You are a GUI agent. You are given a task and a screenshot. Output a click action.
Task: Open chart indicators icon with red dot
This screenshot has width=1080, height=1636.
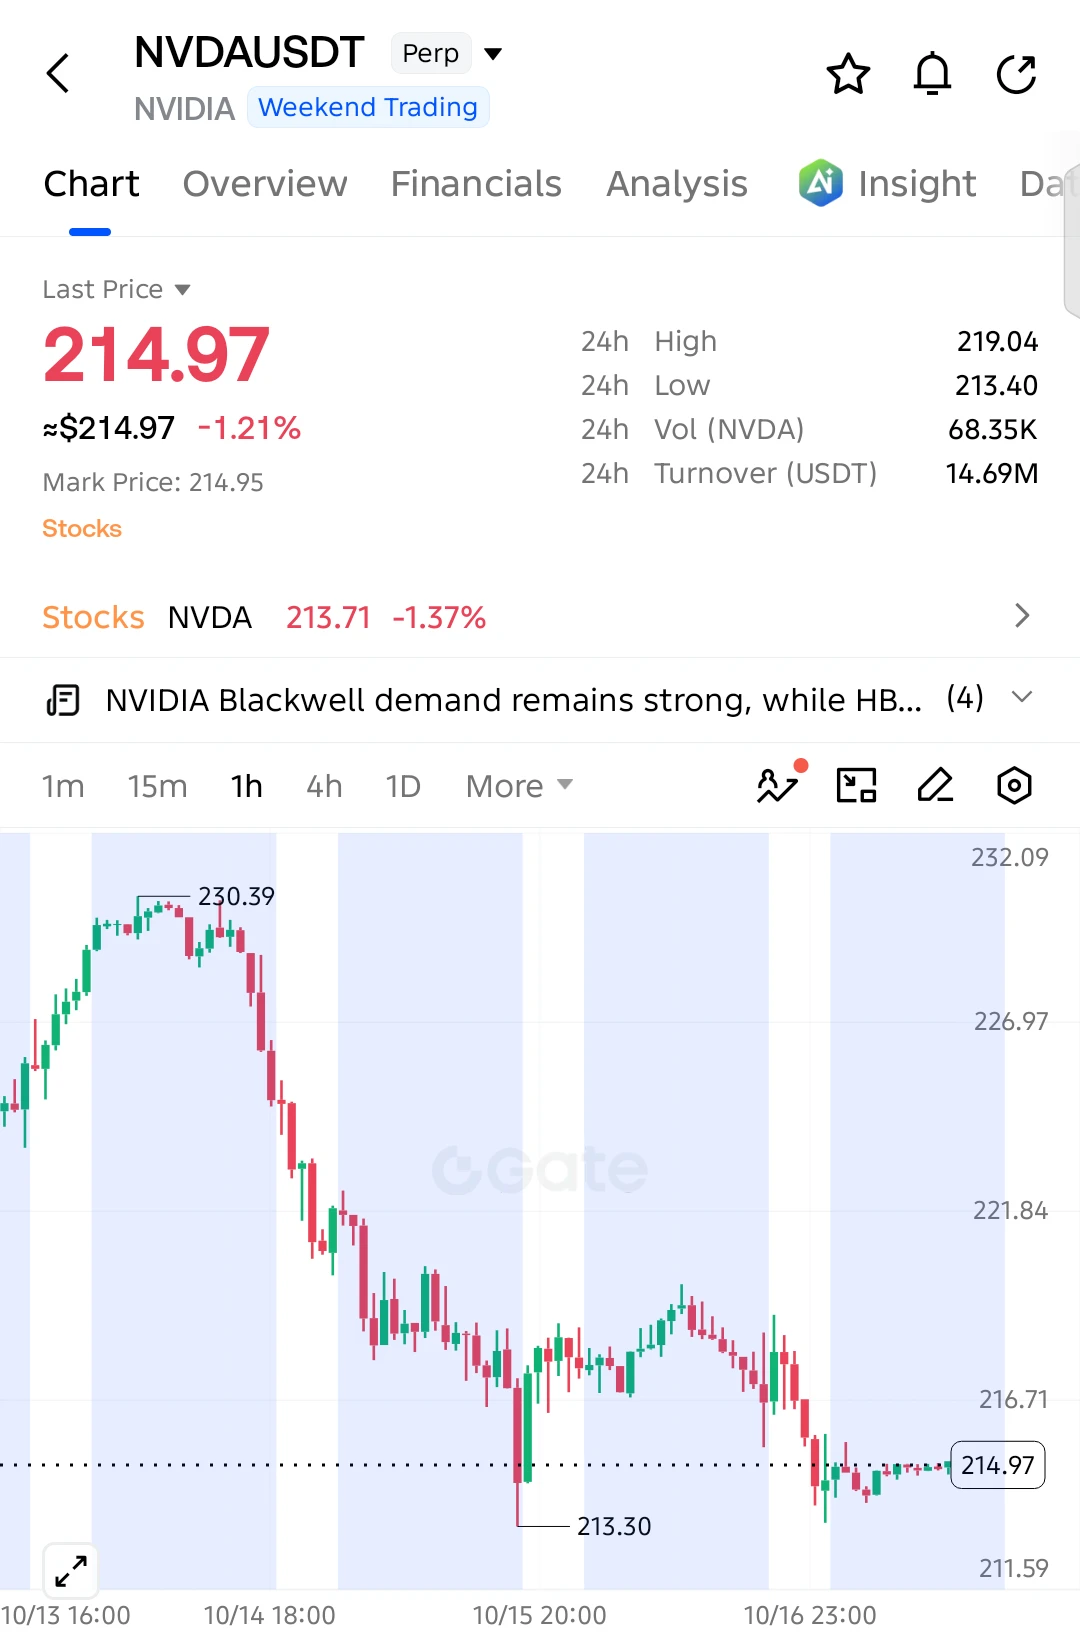pyautogui.click(x=780, y=784)
